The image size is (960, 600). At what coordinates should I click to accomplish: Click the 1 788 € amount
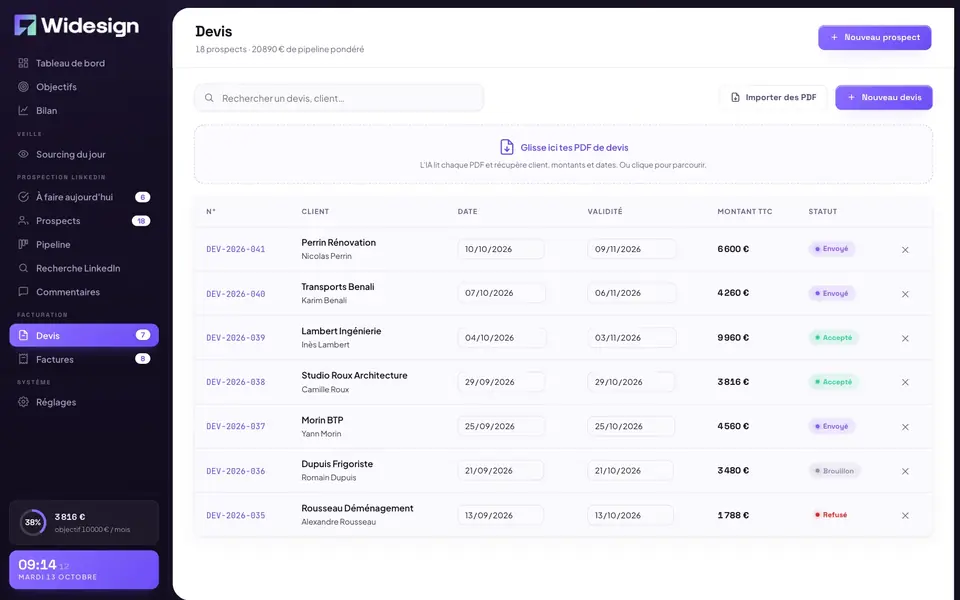coord(733,515)
